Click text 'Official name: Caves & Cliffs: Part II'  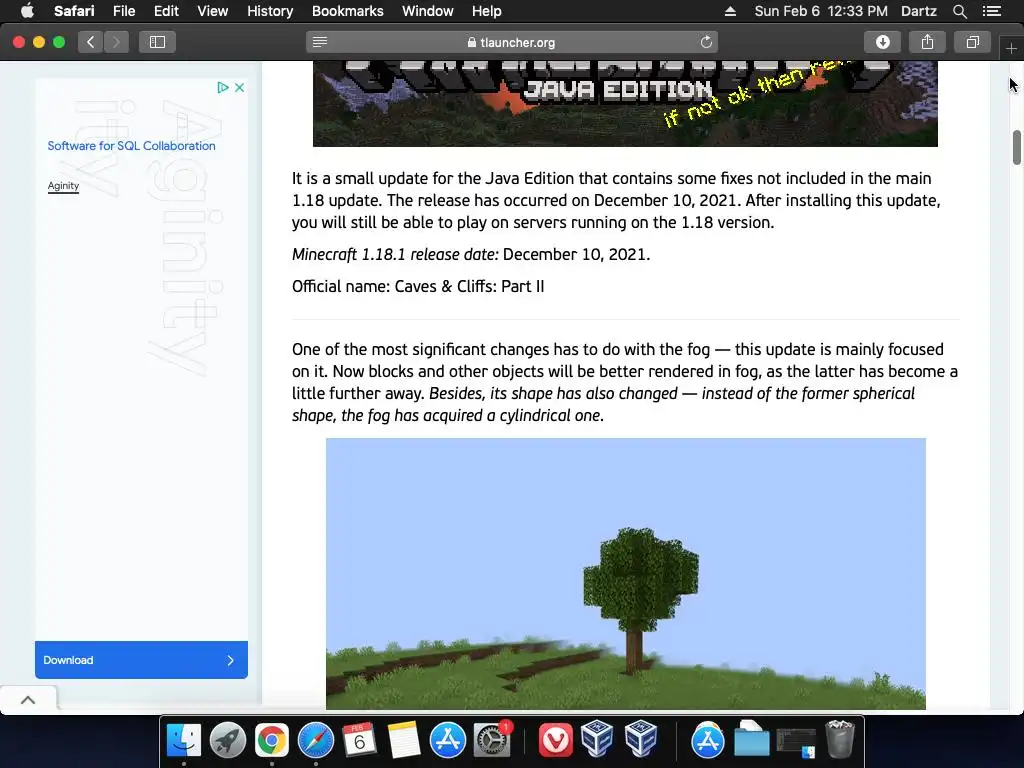[x=418, y=287]
